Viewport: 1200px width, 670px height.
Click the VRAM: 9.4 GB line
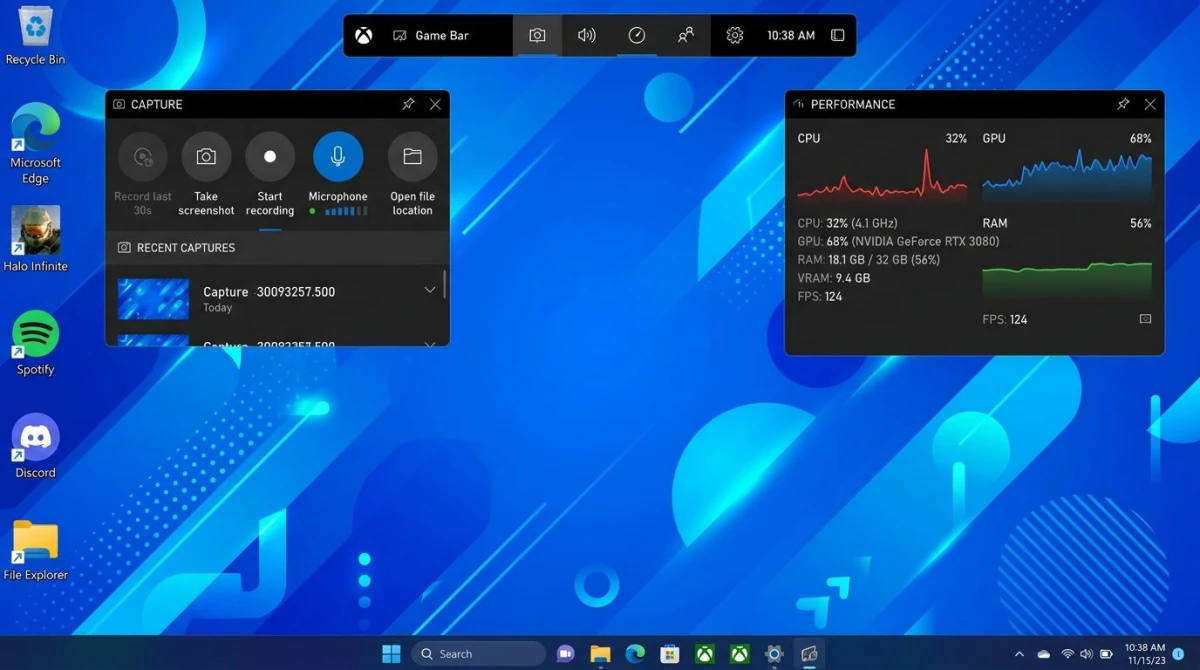pyautogui.click(x=834, y=278)
